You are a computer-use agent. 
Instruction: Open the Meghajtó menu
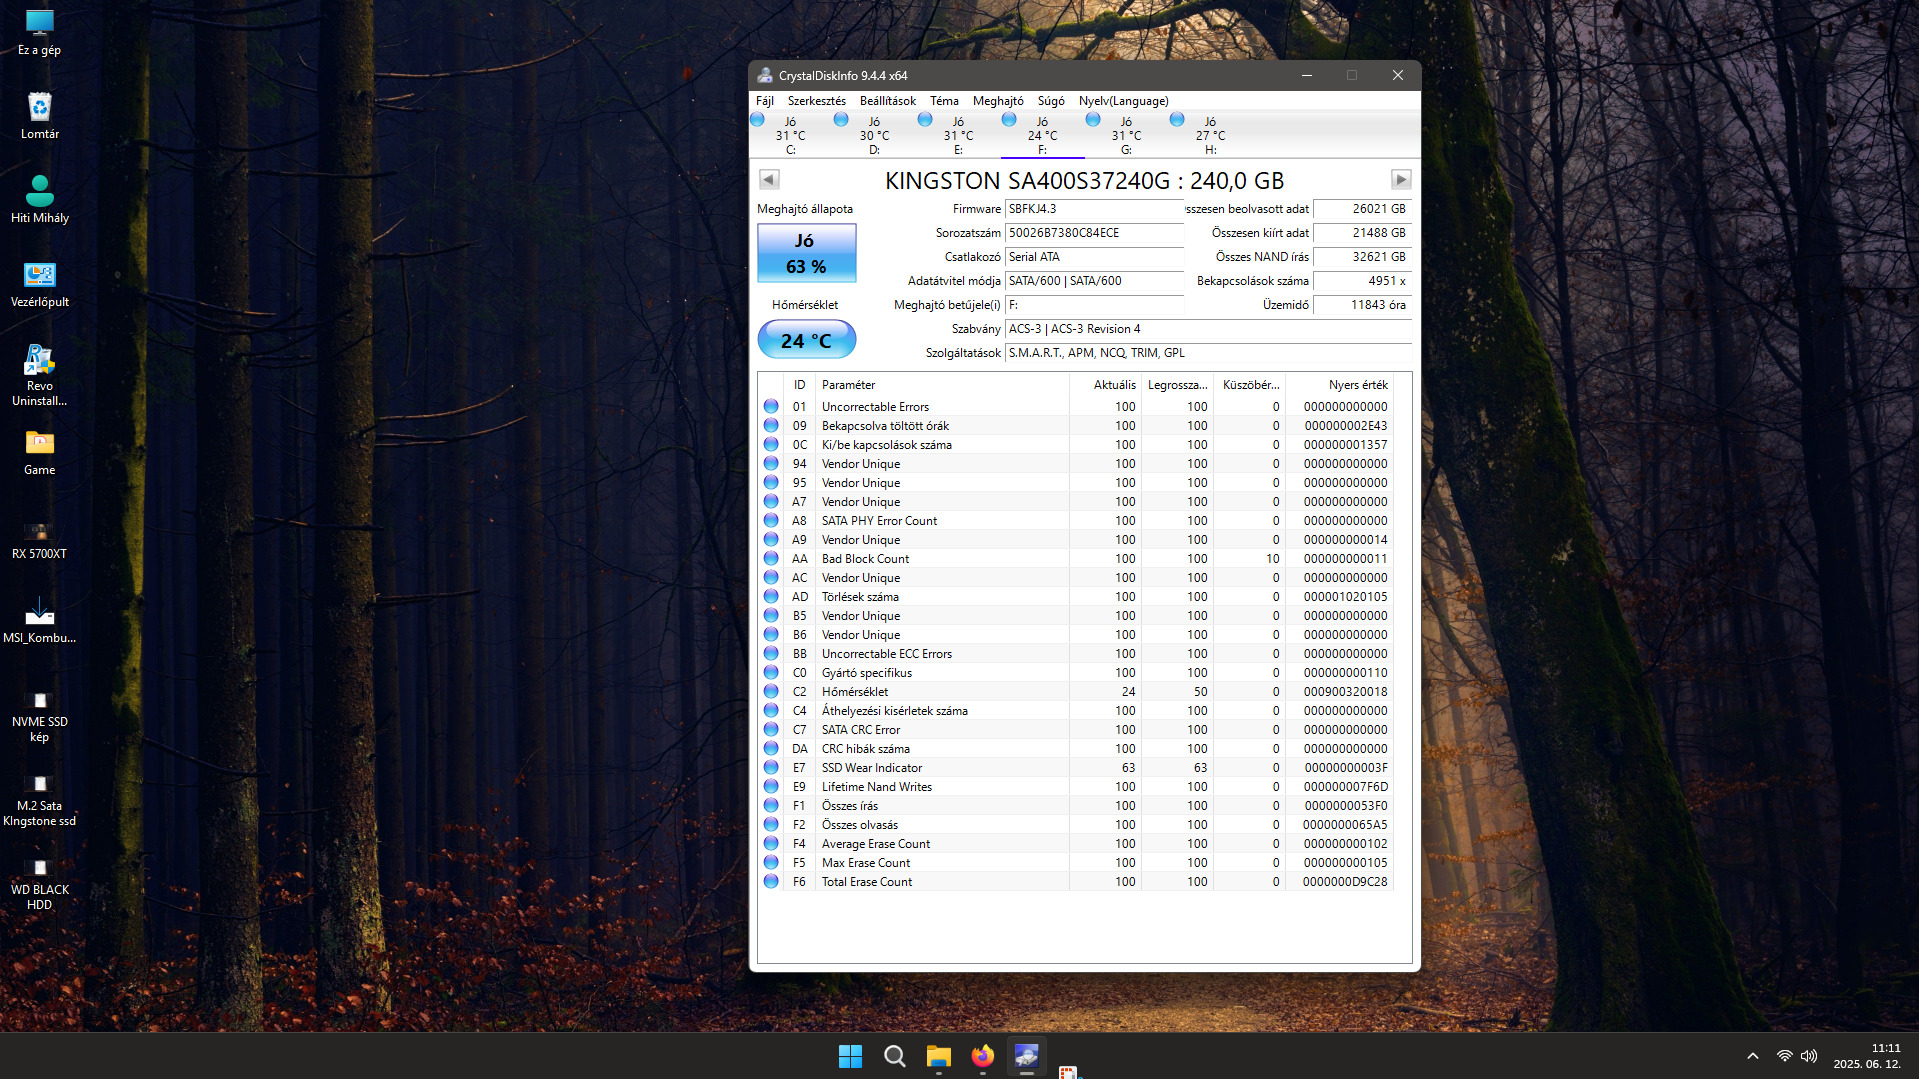click(x=998, y=101)
